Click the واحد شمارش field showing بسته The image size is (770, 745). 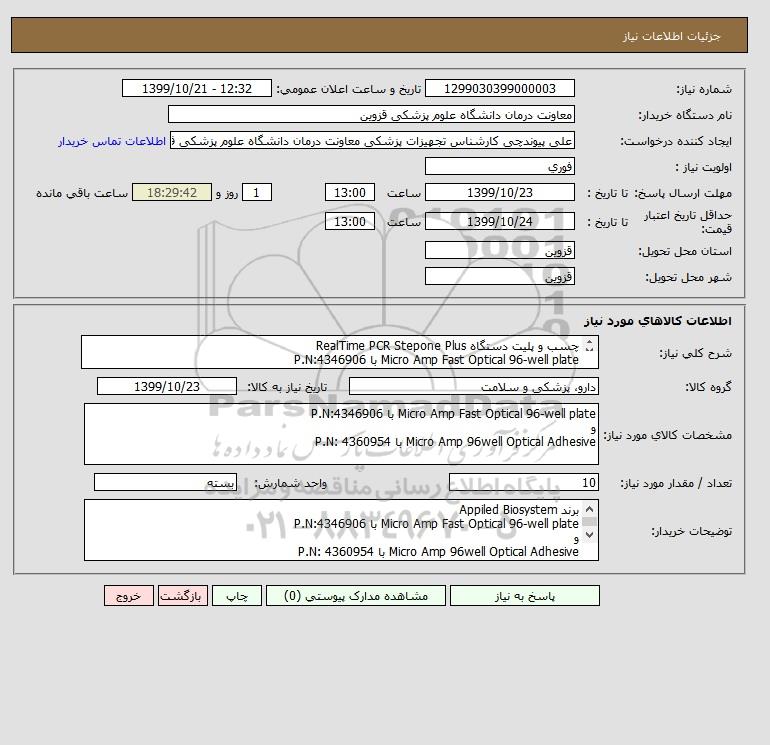pyautogui.click(x=165, y=482)
